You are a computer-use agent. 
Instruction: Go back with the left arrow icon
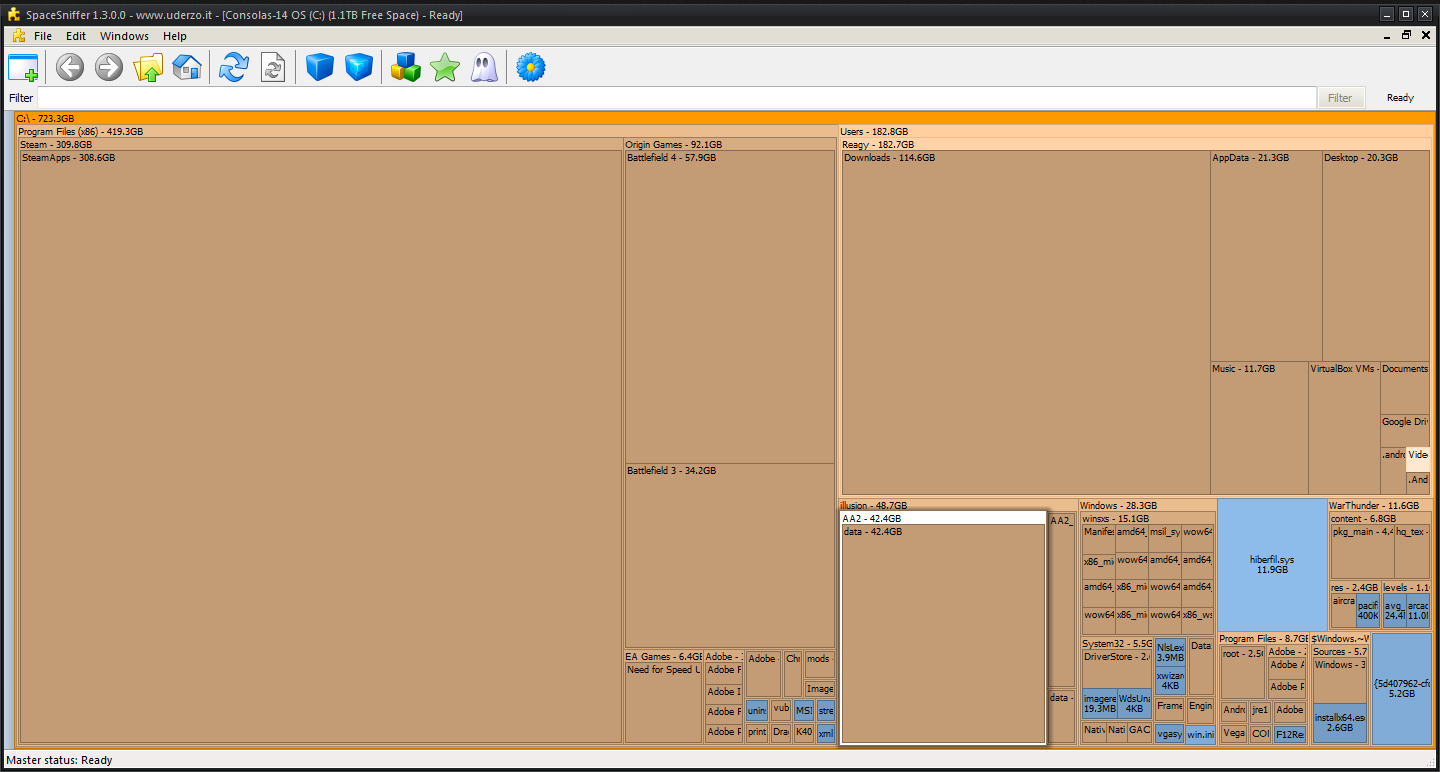tap(69, 68)
